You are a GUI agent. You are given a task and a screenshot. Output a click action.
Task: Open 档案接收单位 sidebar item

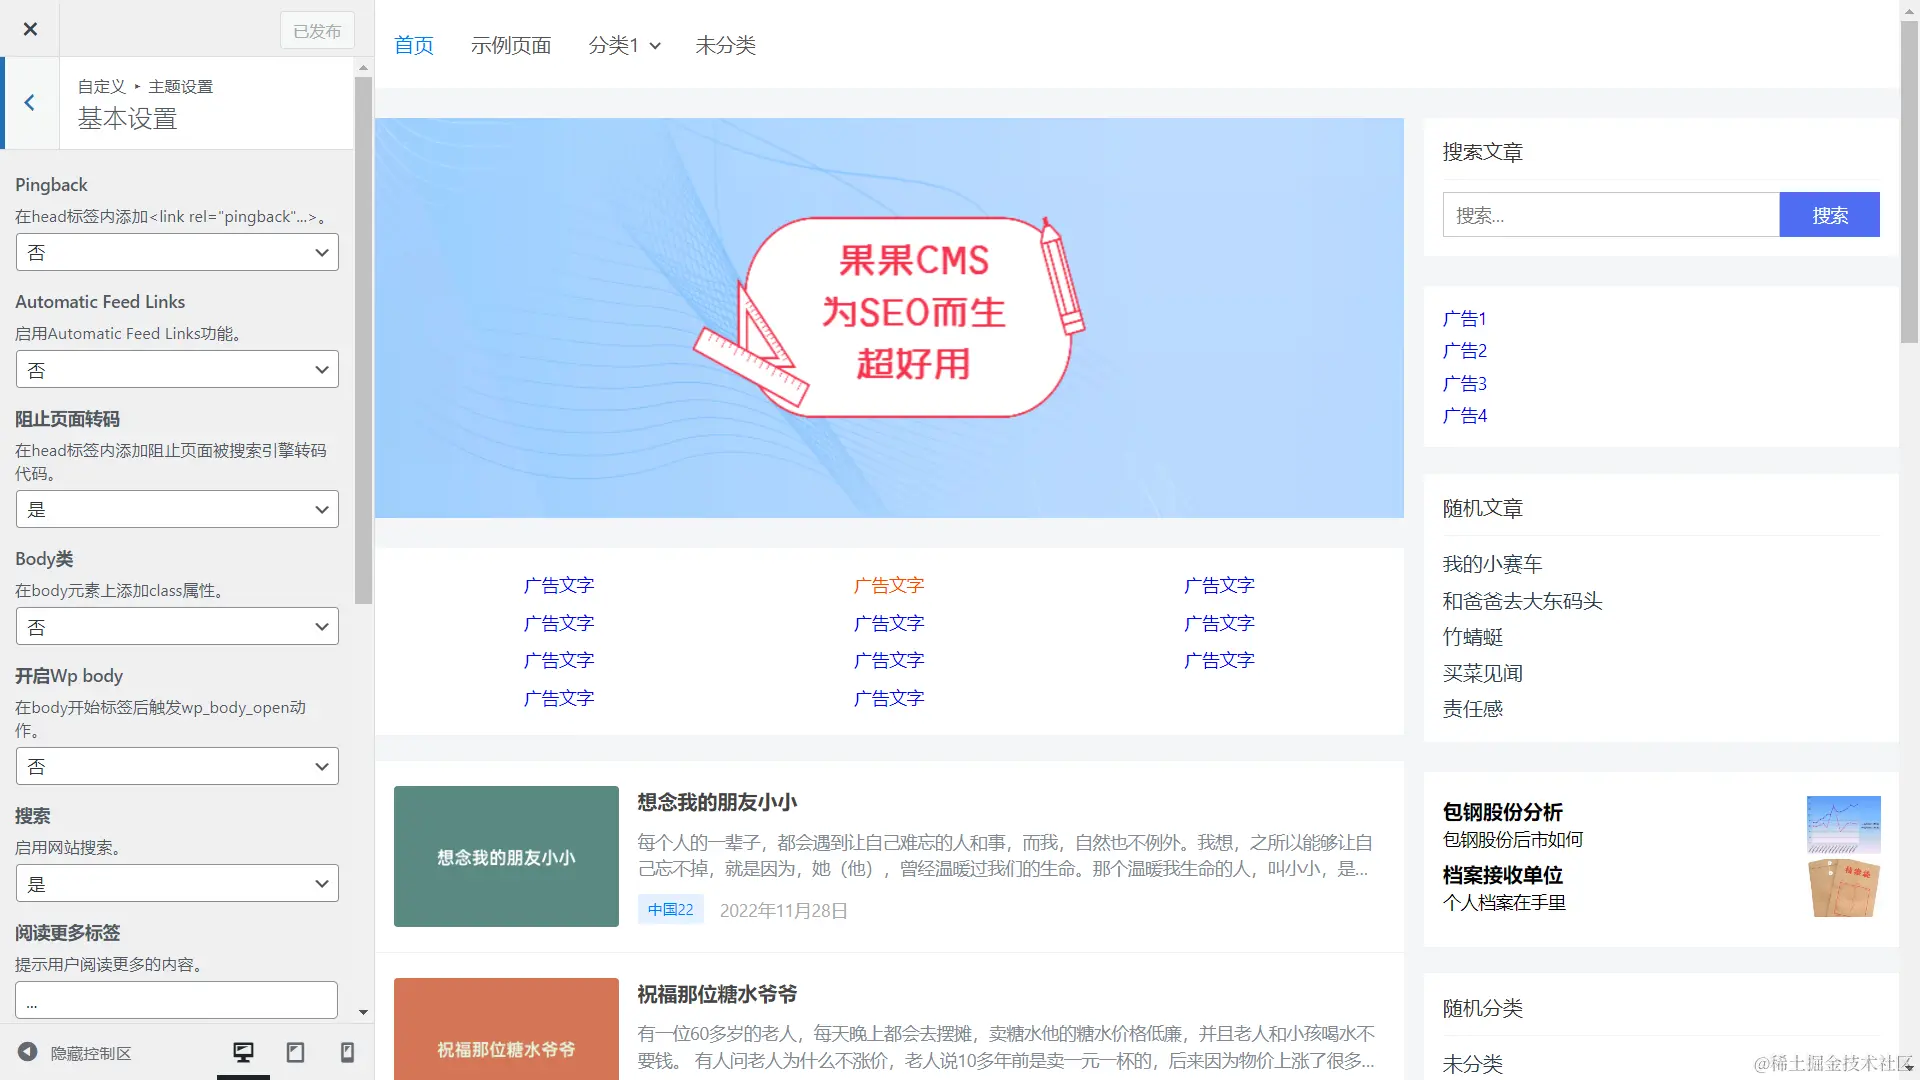[x=1502, y=875]
